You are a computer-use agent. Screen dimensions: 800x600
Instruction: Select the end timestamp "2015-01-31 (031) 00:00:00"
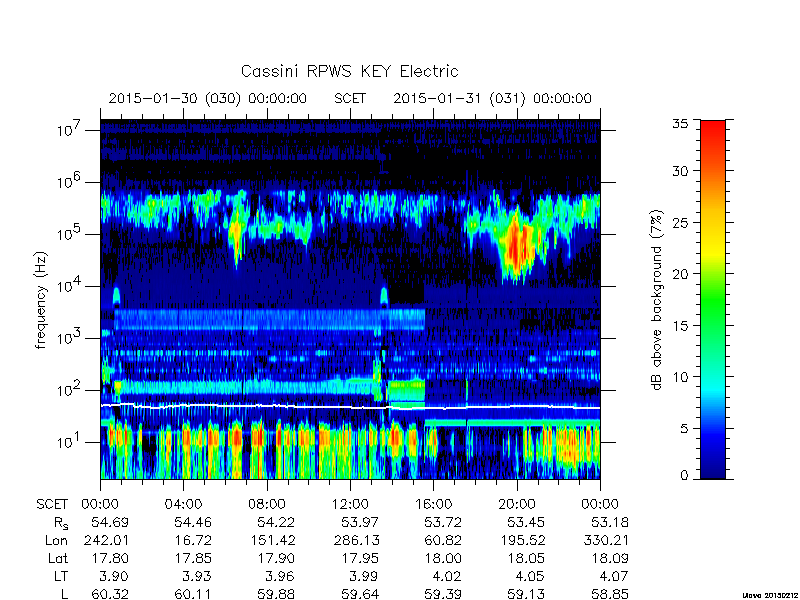[492, 98]
